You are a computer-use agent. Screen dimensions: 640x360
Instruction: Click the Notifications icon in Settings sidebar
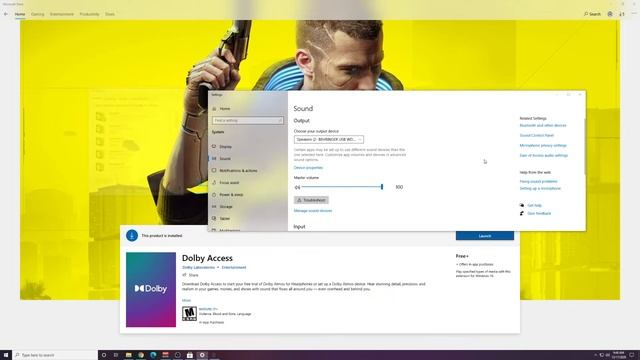click(x=214, y=170)
